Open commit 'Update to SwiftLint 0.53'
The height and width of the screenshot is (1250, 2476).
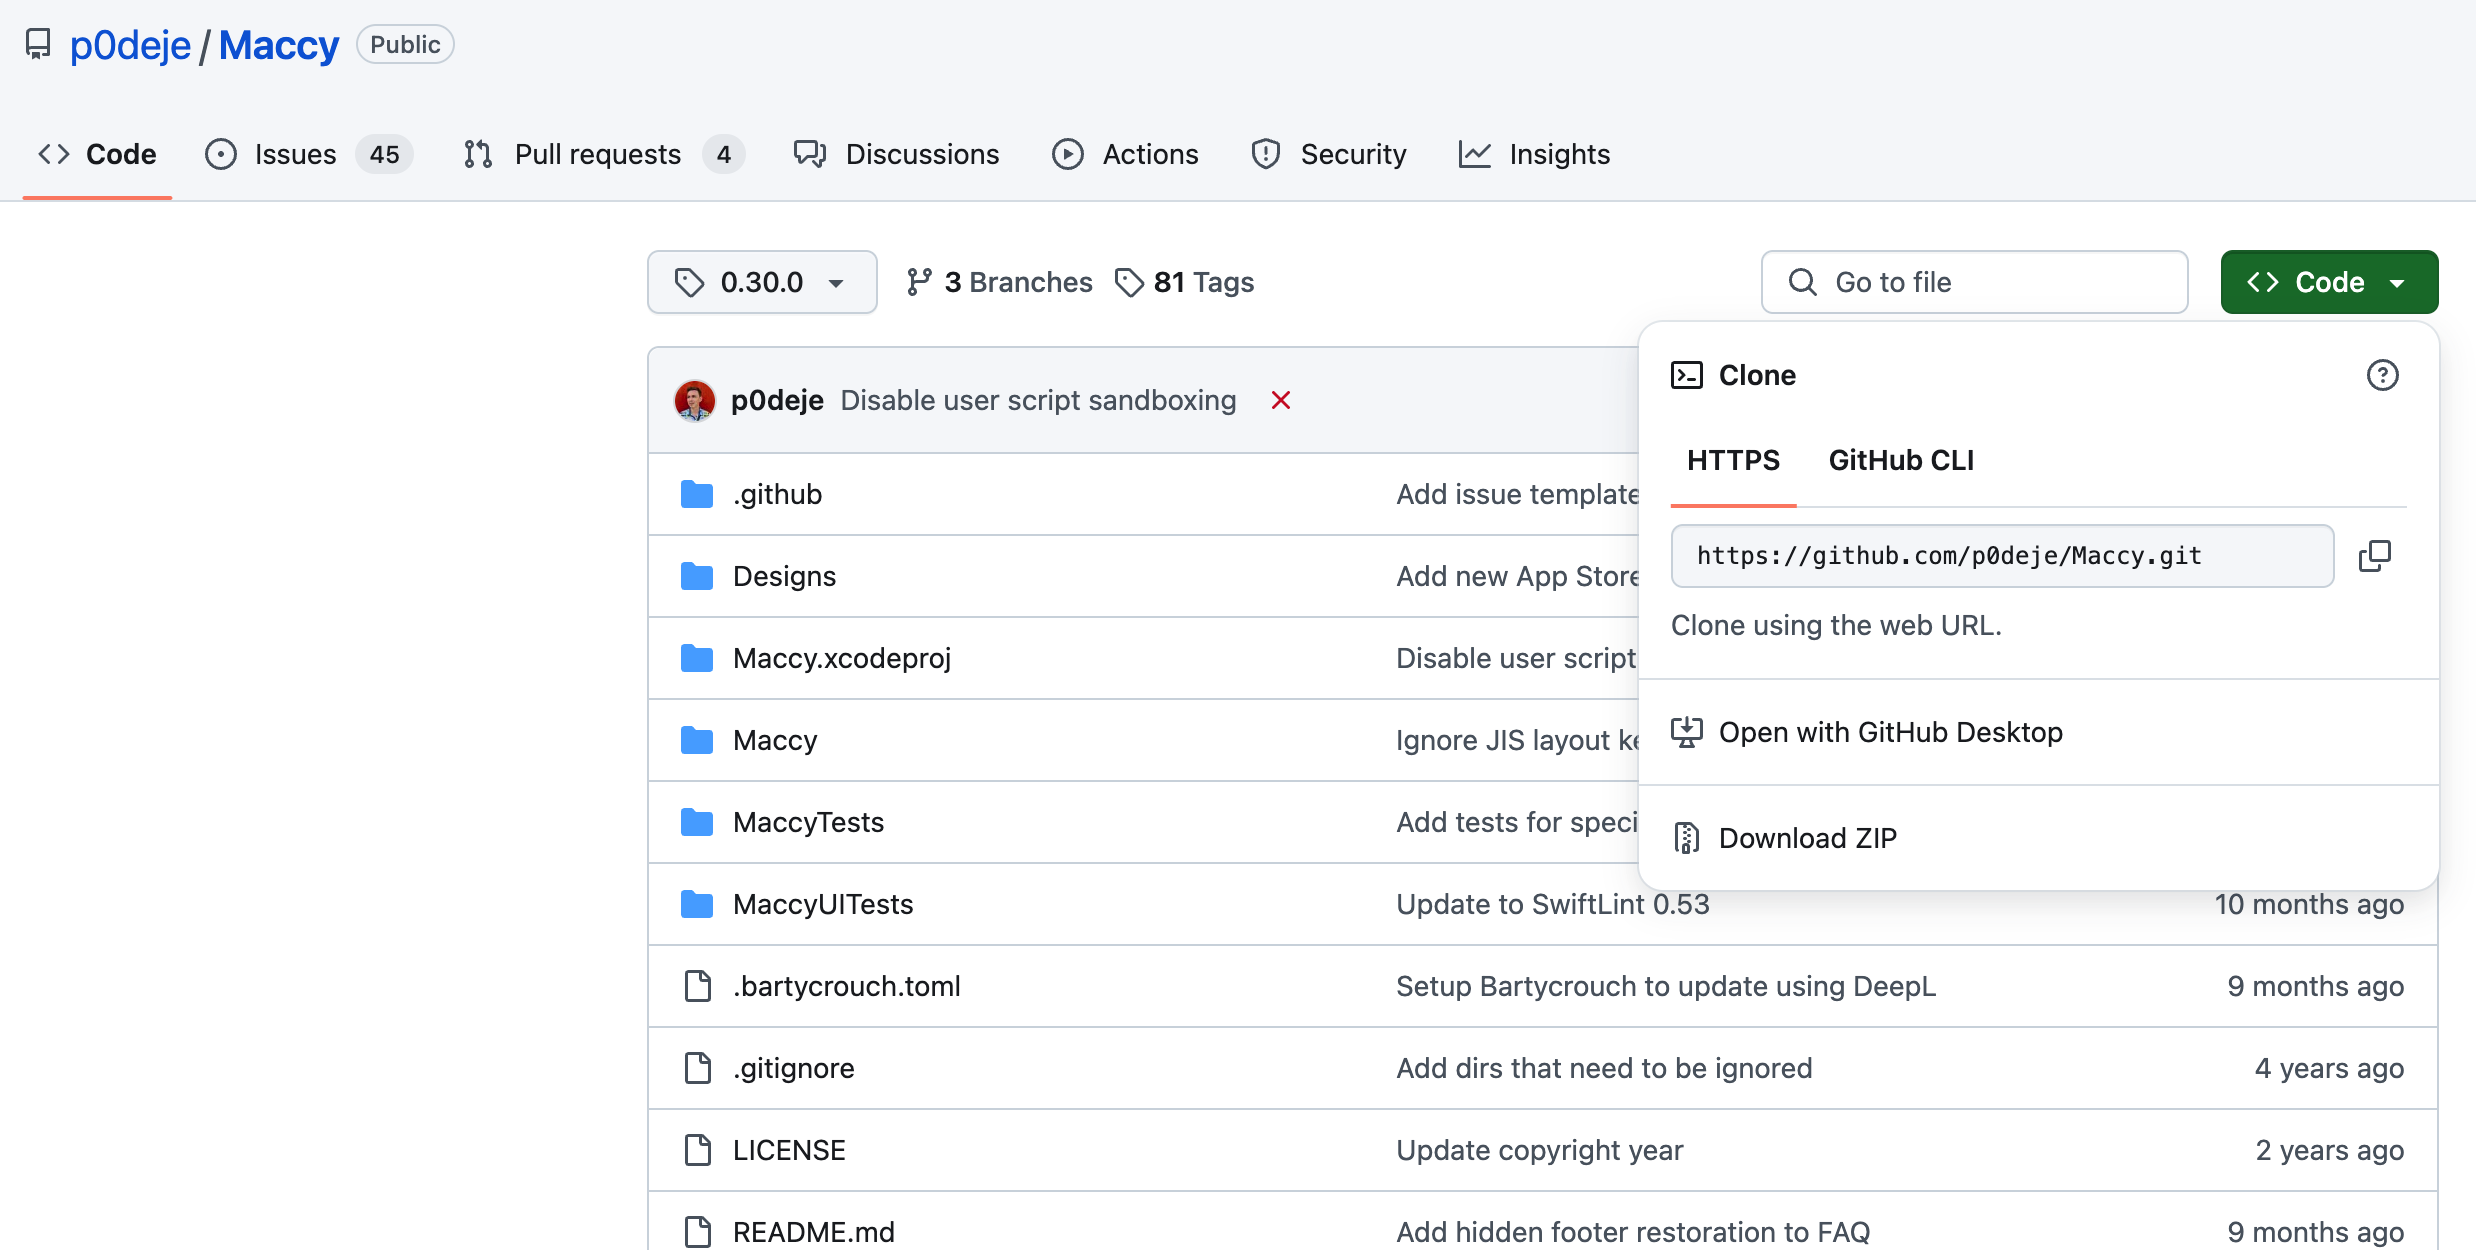pos(1553,904)
